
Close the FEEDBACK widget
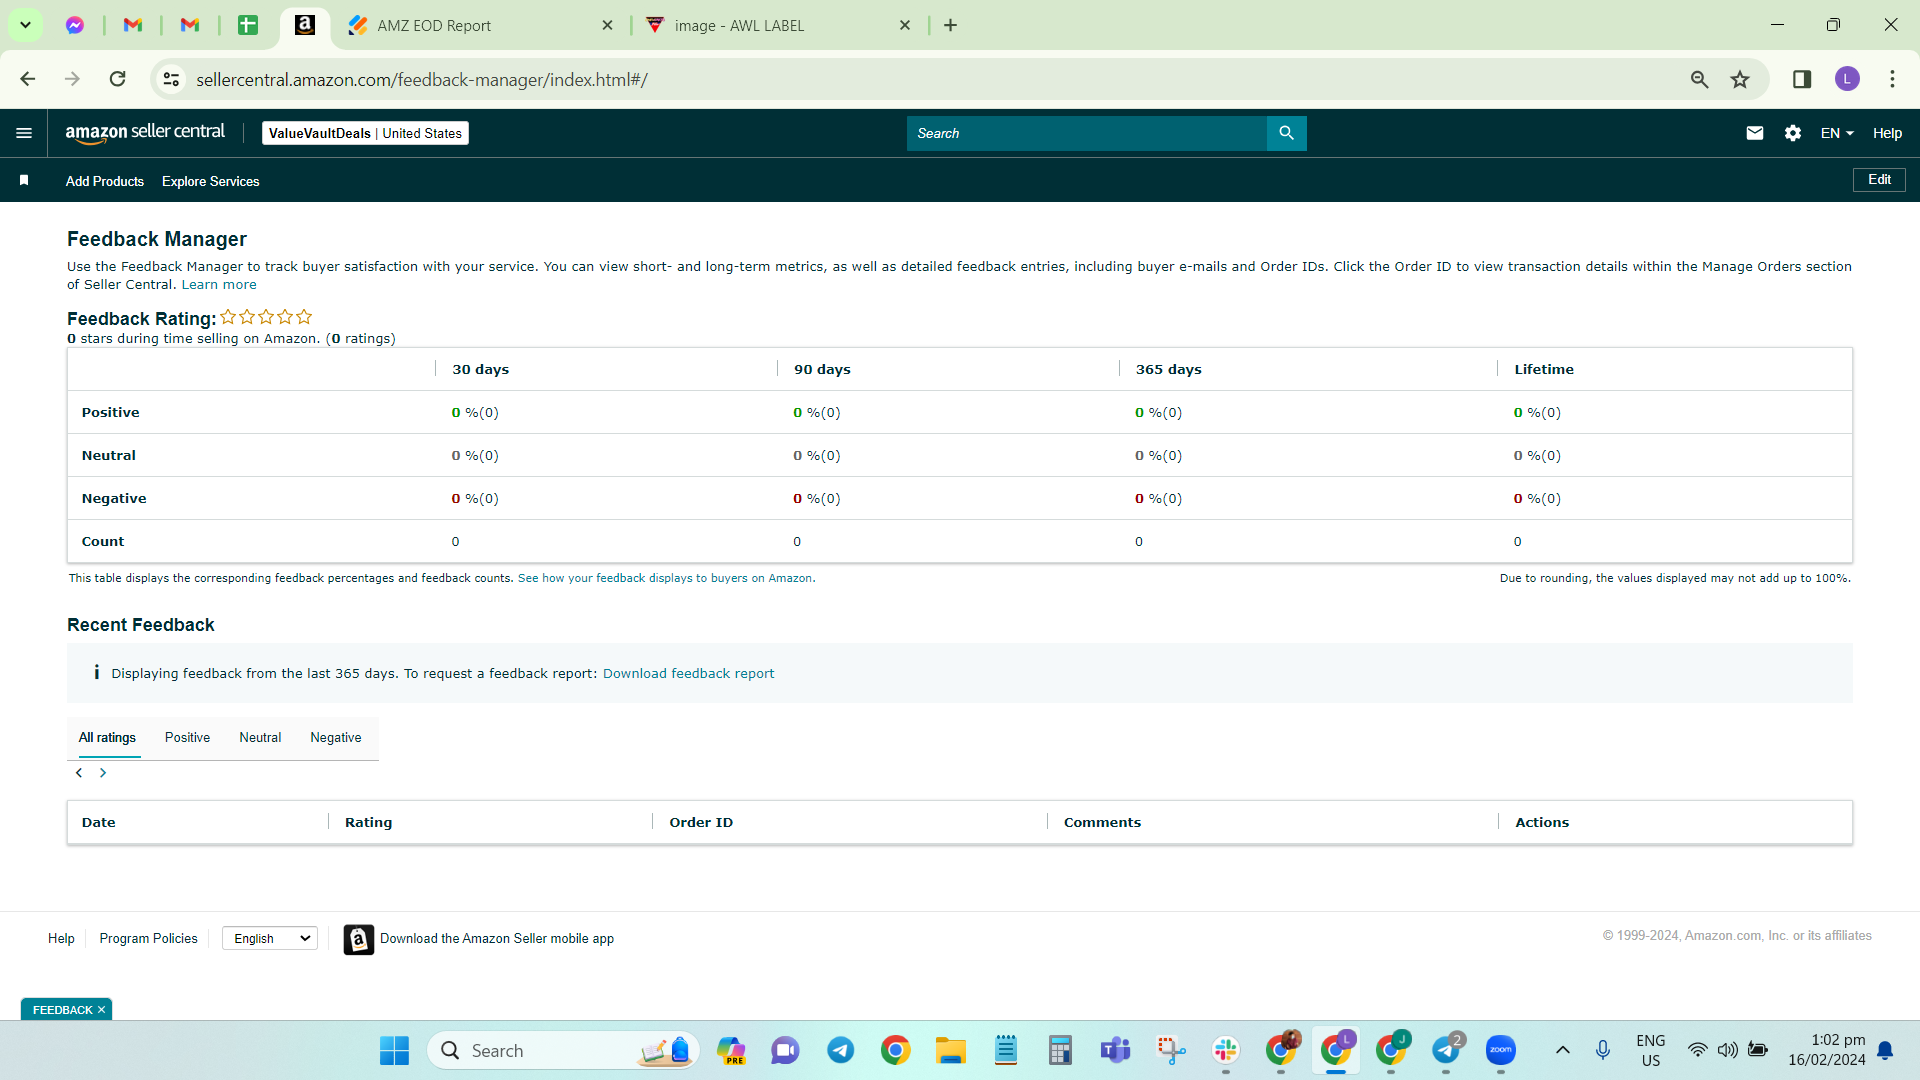[x=101, y=1010]
